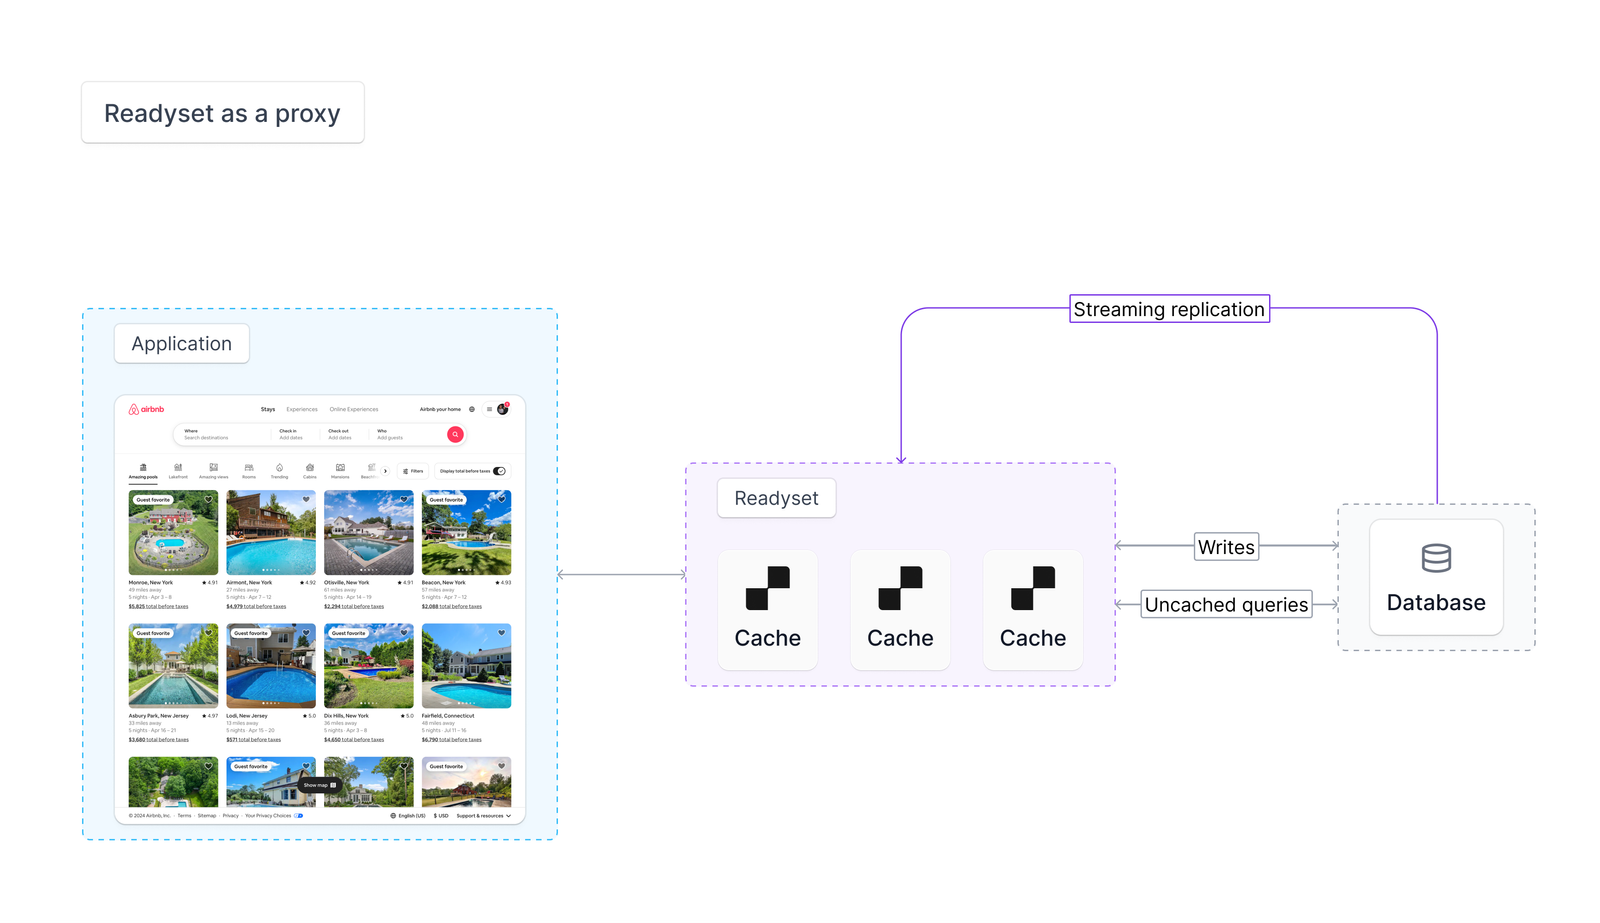Switch to the Experiences tab
The image size is (1600, 923).
(x=302, y=409)
